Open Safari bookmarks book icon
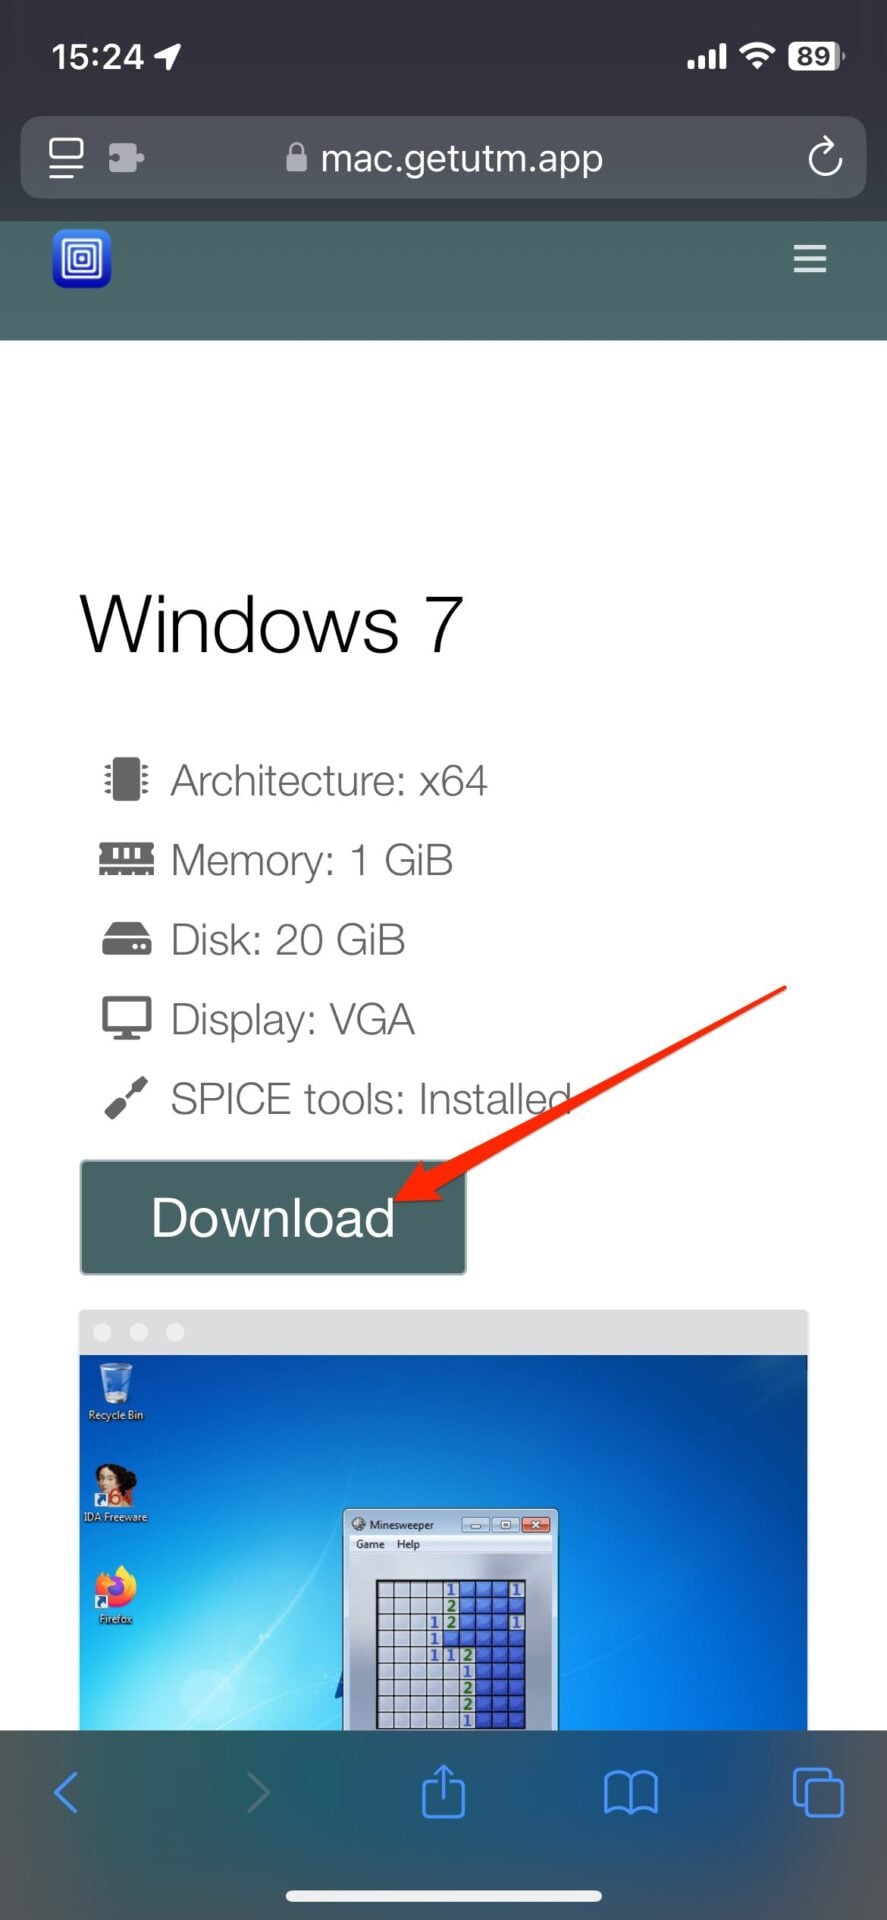Viewport: 887px width, 1920px height. [x=631, y=1792]
